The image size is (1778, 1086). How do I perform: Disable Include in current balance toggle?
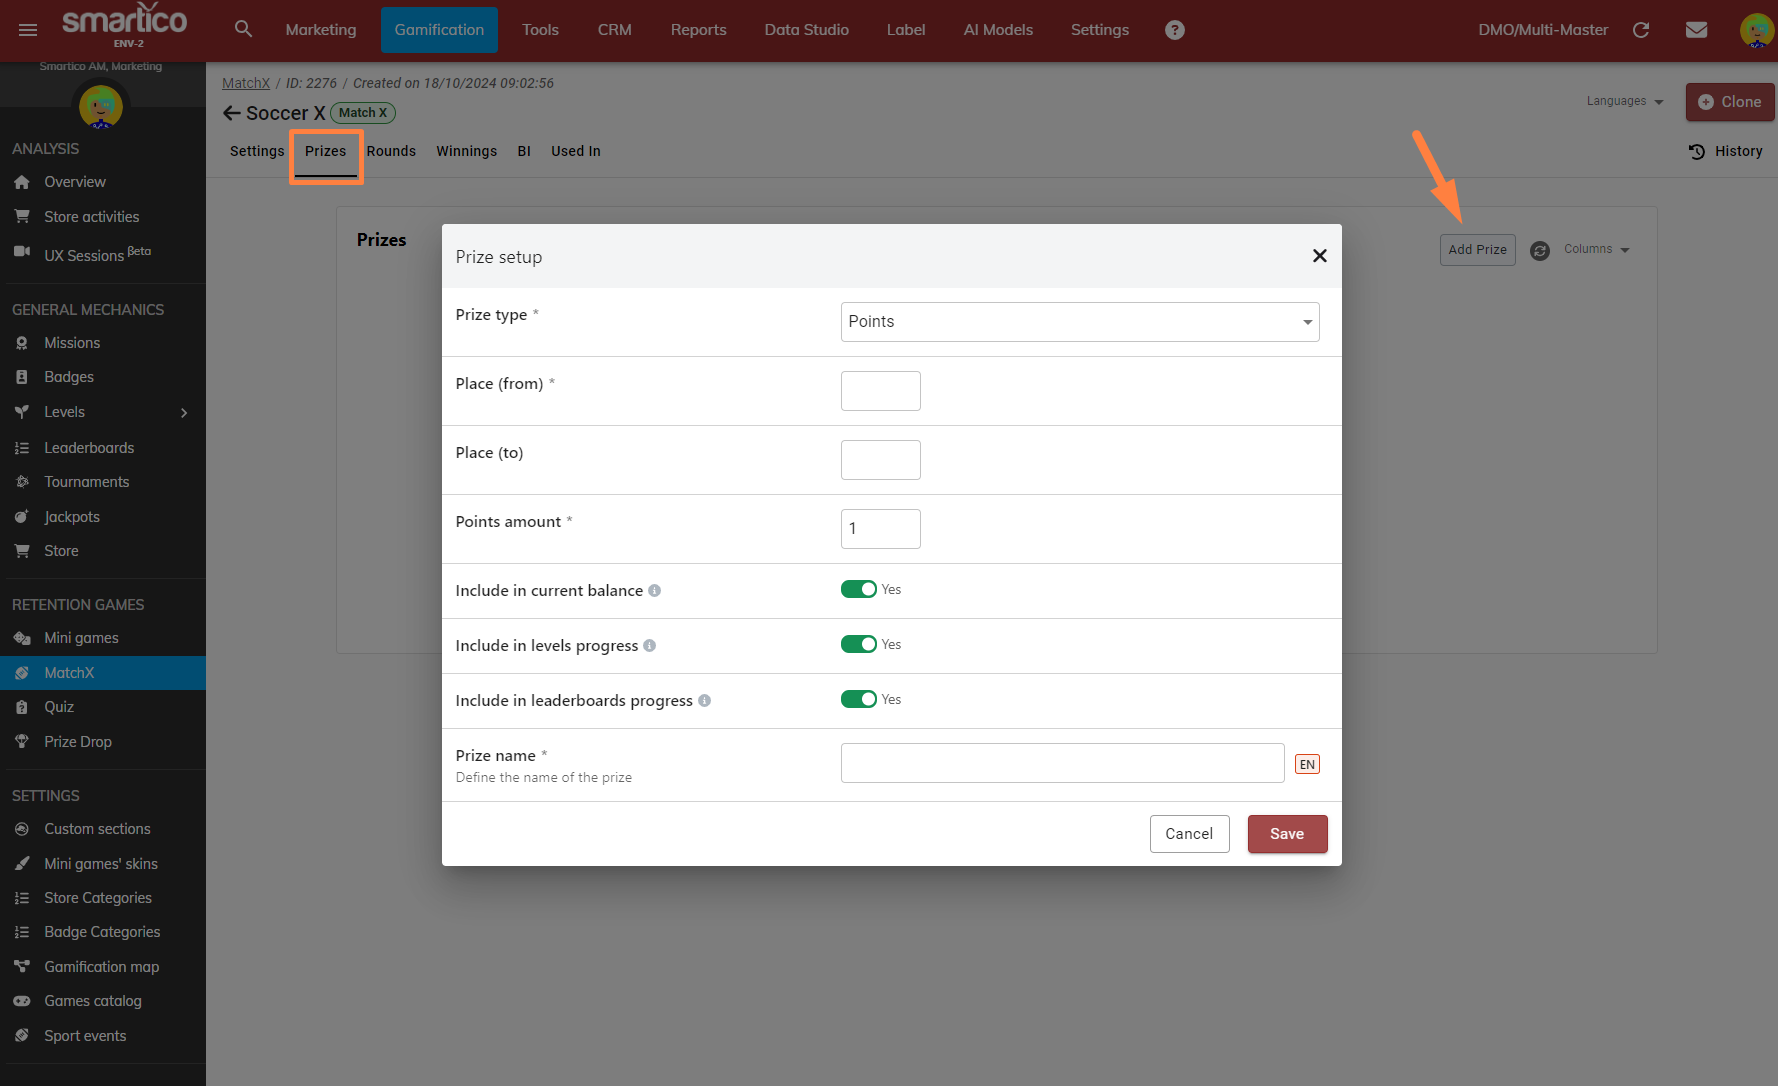(858, 590)
